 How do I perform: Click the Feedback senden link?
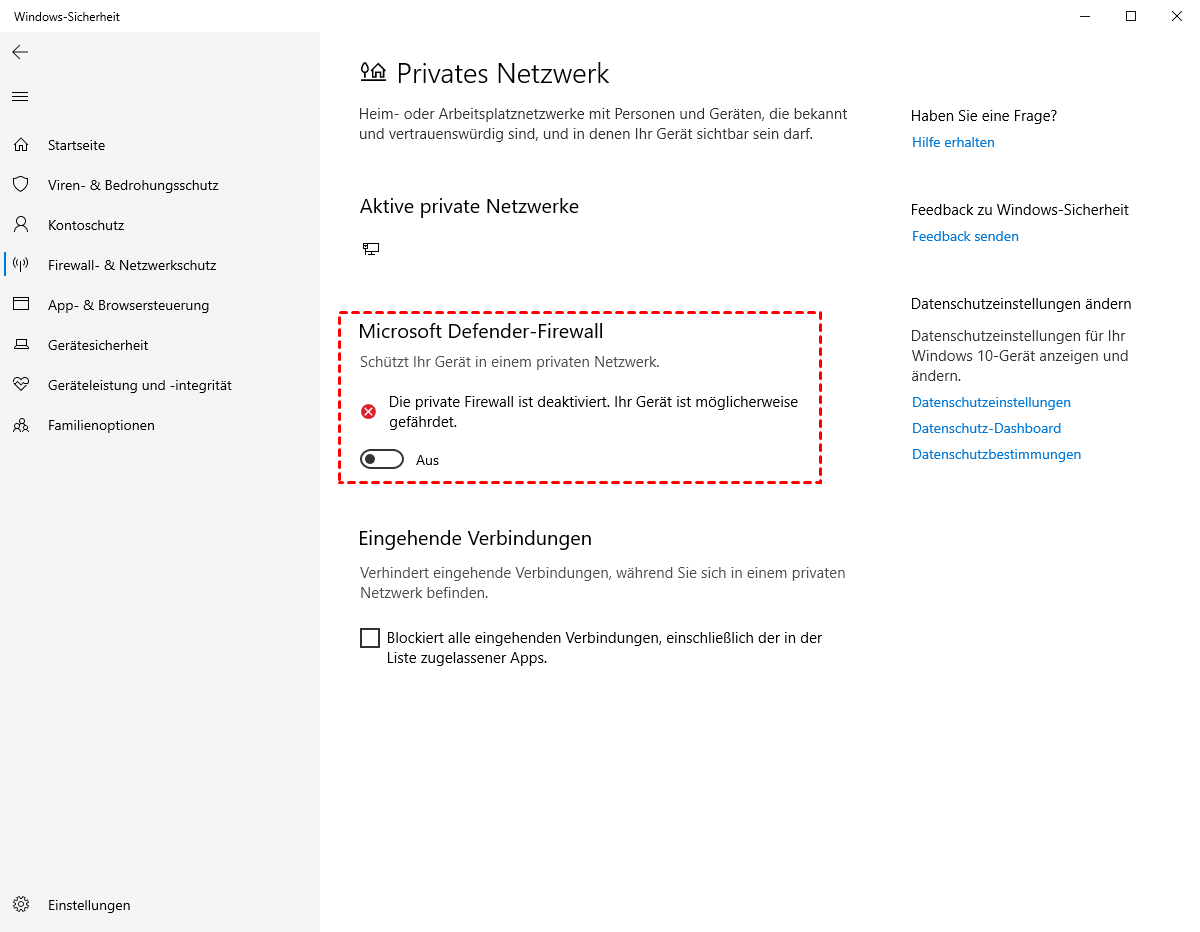pyautogui.click(x=965, y=236)
